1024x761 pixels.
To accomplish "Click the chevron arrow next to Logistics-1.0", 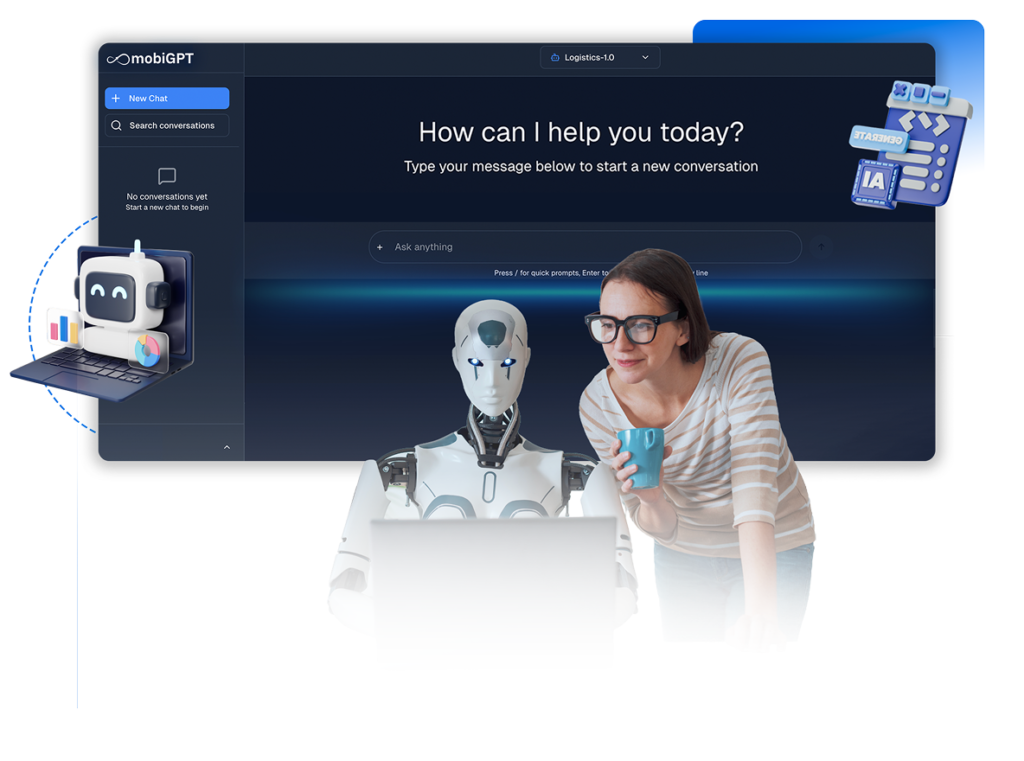I will (x=645, y=58).
